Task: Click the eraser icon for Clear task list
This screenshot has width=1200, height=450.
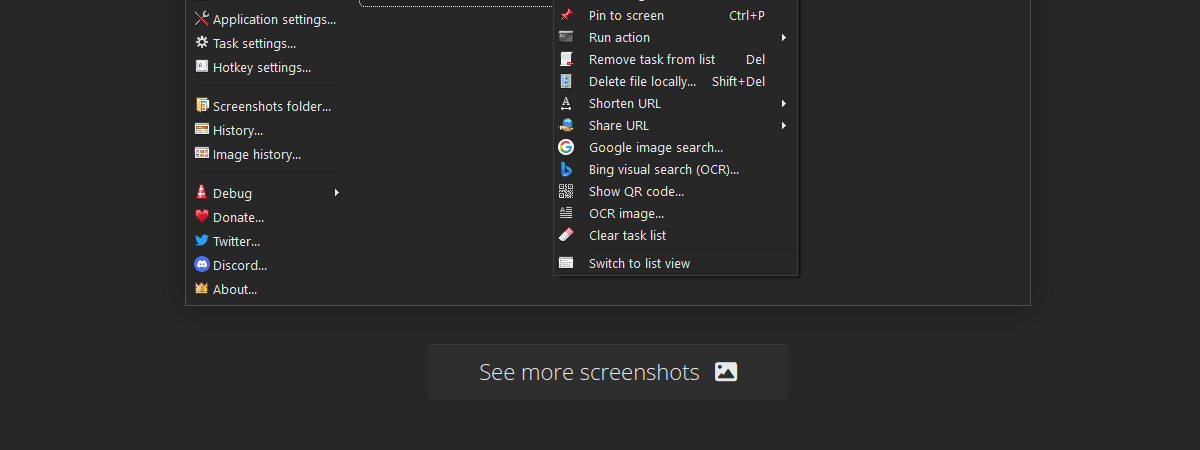Action: tap(566, 235)
